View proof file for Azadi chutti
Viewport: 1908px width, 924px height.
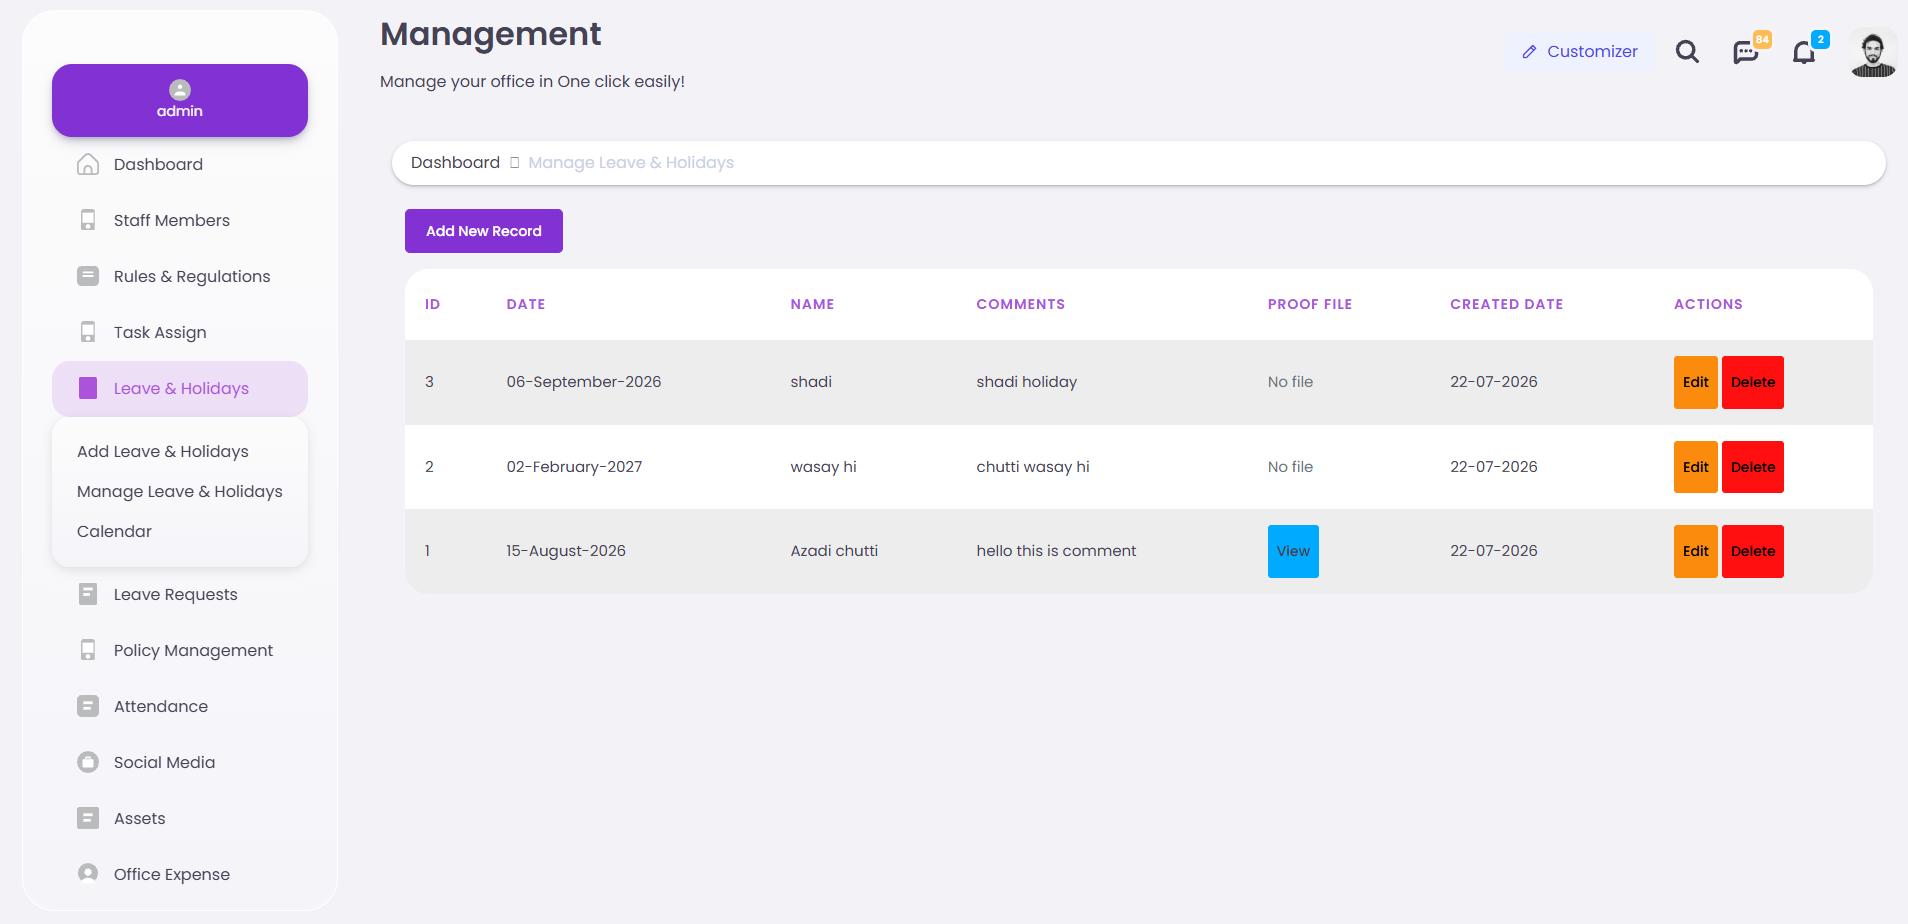click(x=1293, y=551)
